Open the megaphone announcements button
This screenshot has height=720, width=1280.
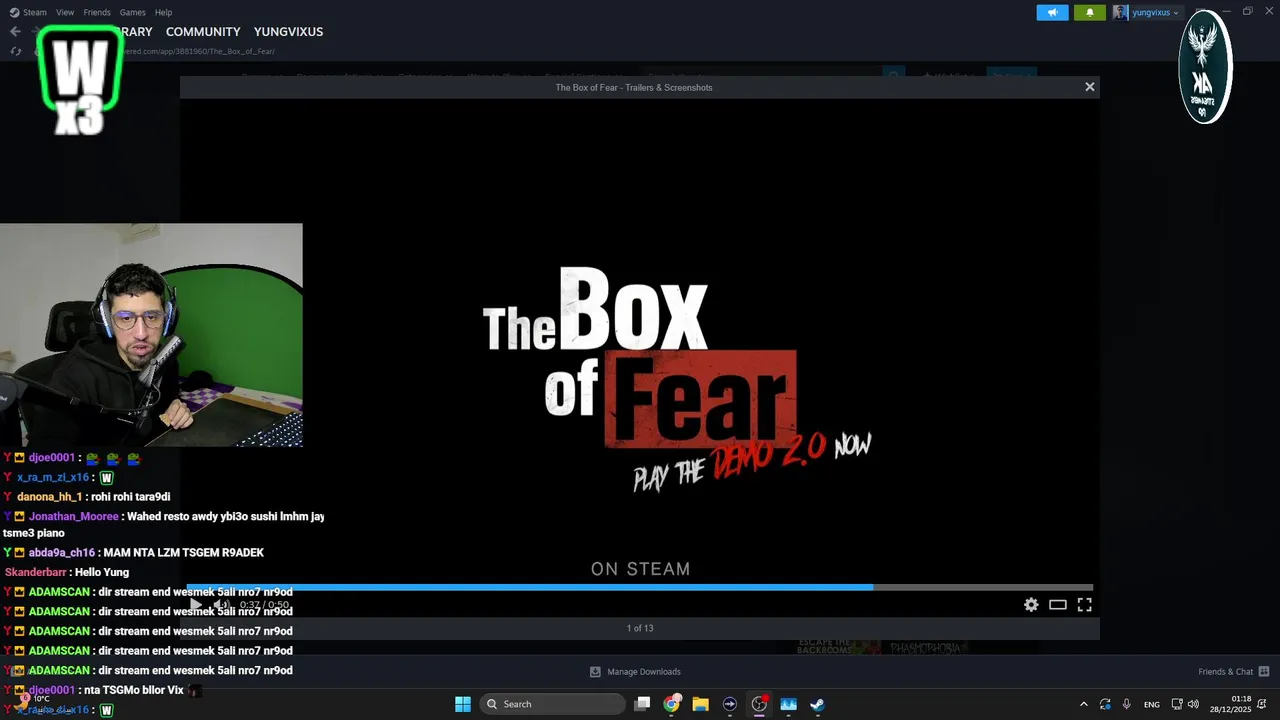[1052, 12]
